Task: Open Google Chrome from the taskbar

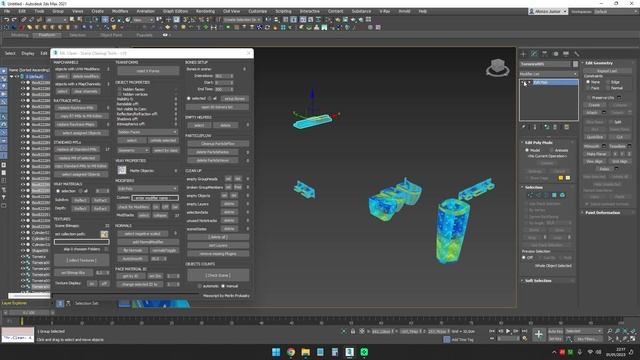Action: 291,352
